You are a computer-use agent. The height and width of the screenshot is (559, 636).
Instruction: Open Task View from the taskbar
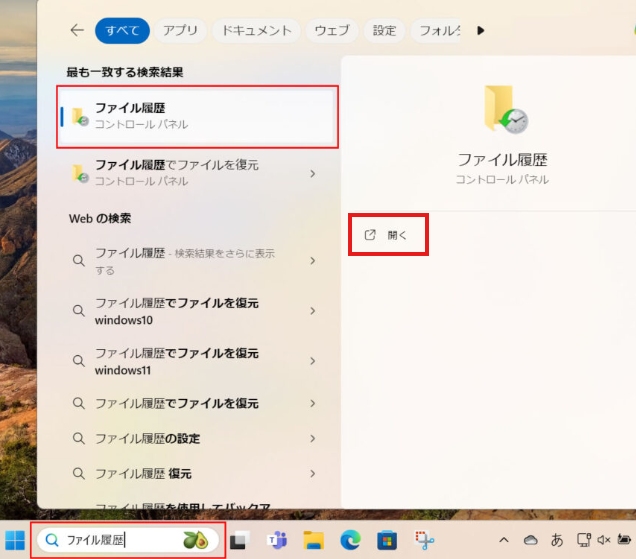click(x=240, y=540)
